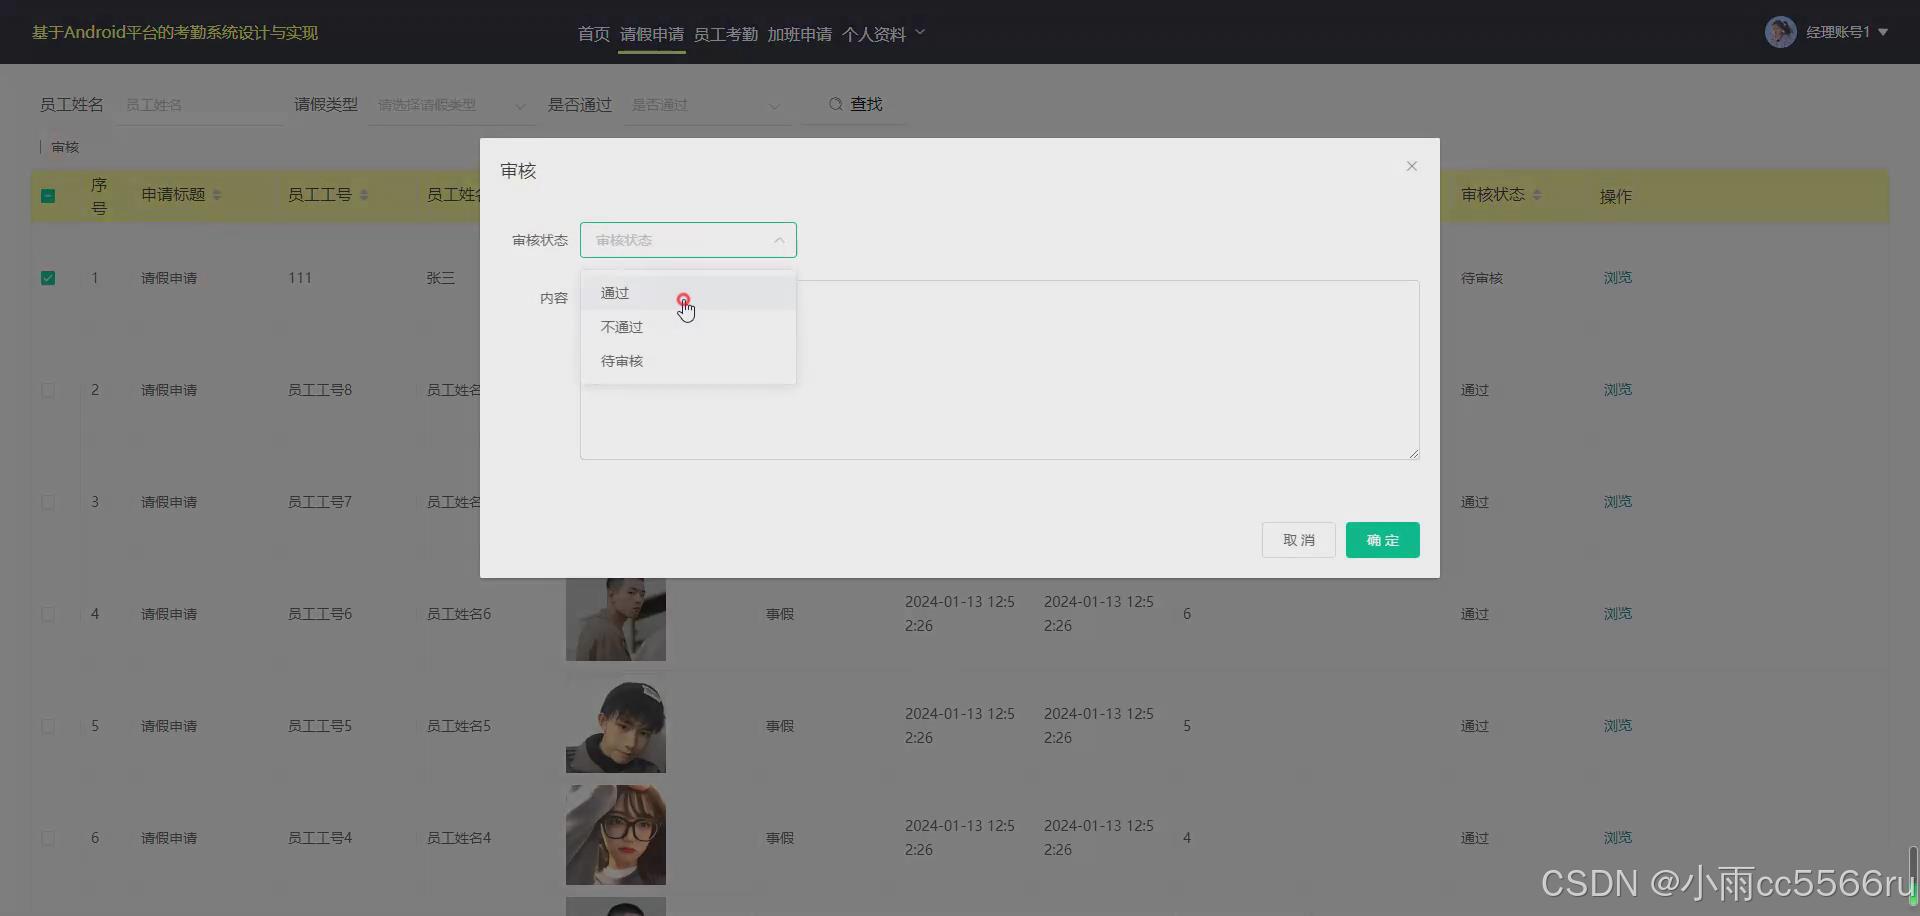Image resolution: width=1920 pixels, height=916 pixels.
Task: Click the 员工工号8 cell
Action: 320,390
